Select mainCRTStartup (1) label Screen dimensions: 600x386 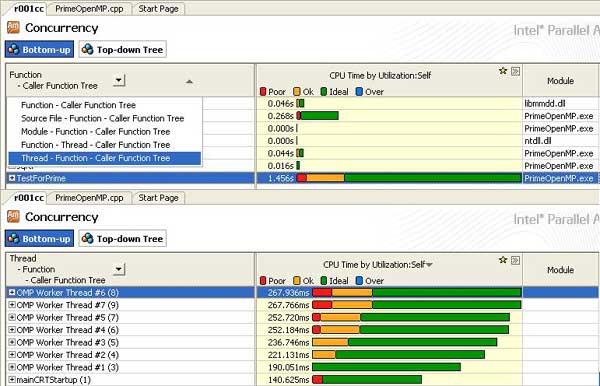pyautogui.click(x=54, y=380)
